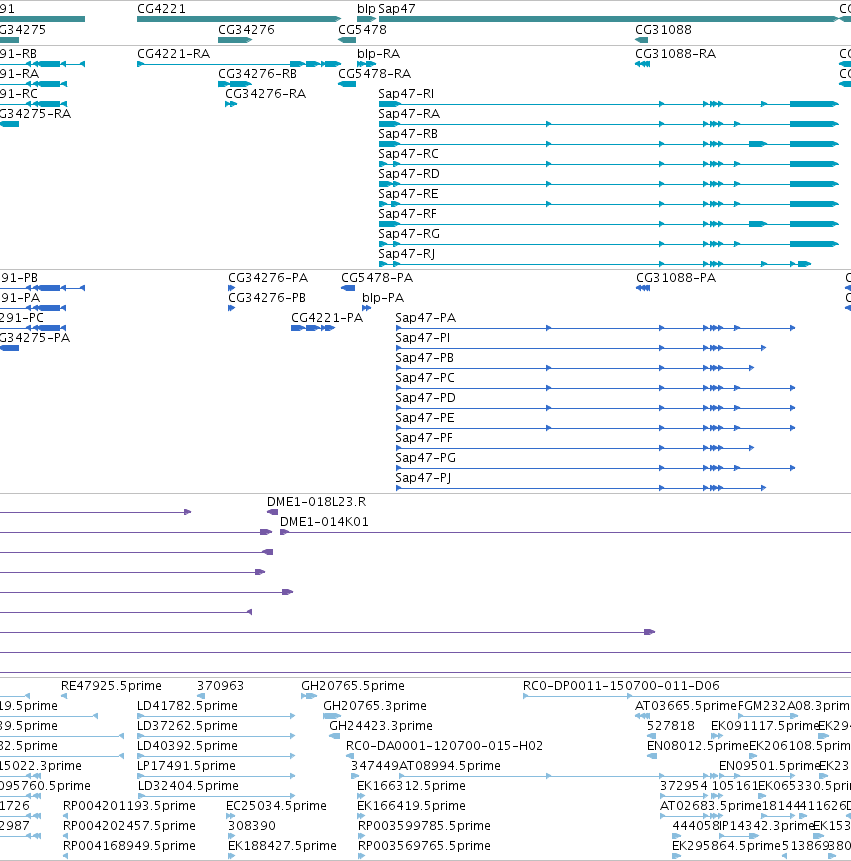
Task: Click the RE47925.5prime EST label
Action: pos(111,686)
